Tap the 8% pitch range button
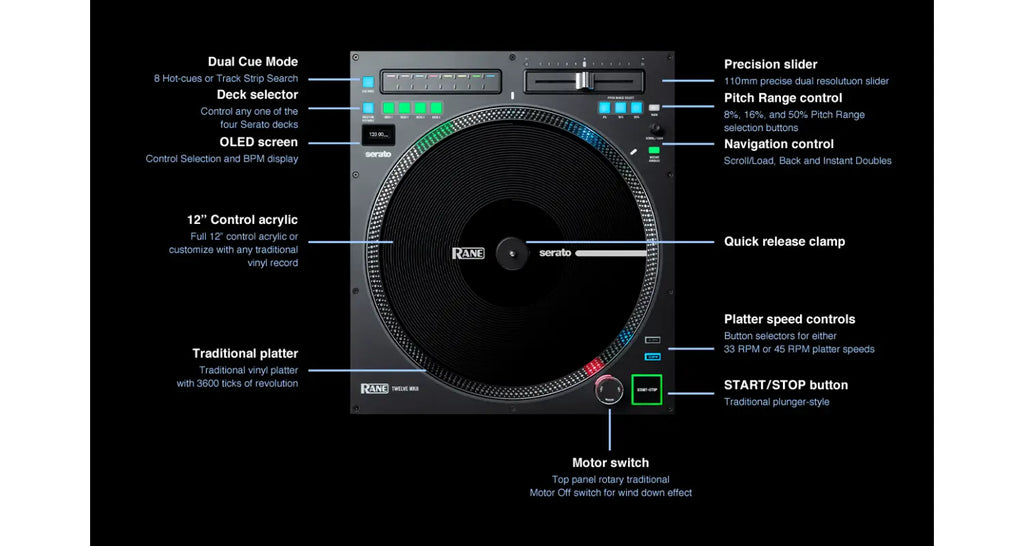1024x546 pixels. tap(605, 108)
